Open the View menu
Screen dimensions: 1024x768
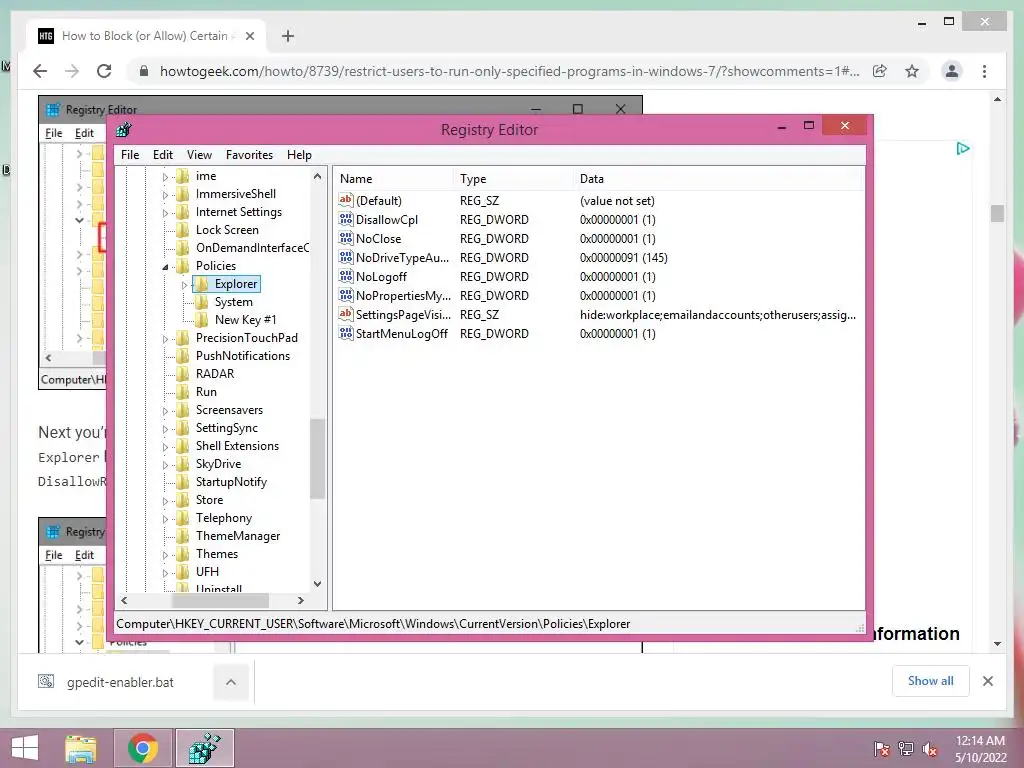tap(199, 155)
